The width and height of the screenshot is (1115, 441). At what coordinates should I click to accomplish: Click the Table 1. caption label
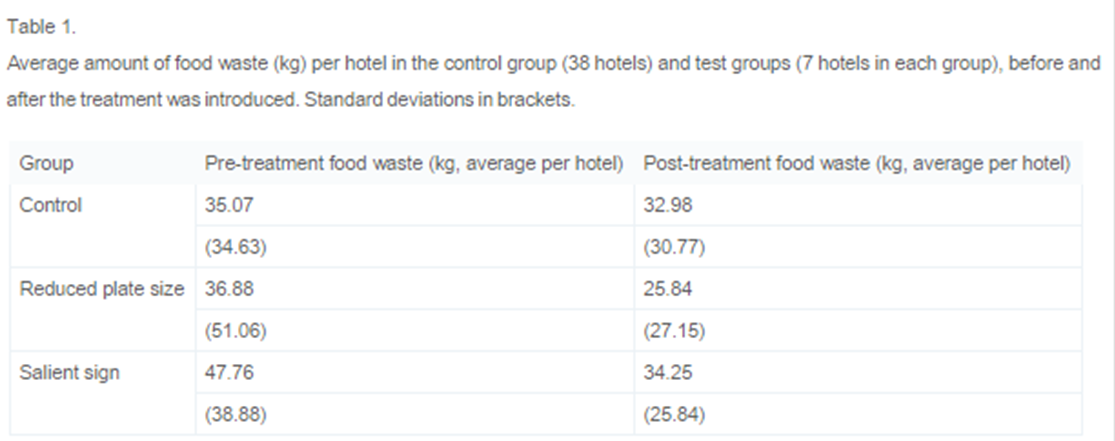[x=41, y=27]
